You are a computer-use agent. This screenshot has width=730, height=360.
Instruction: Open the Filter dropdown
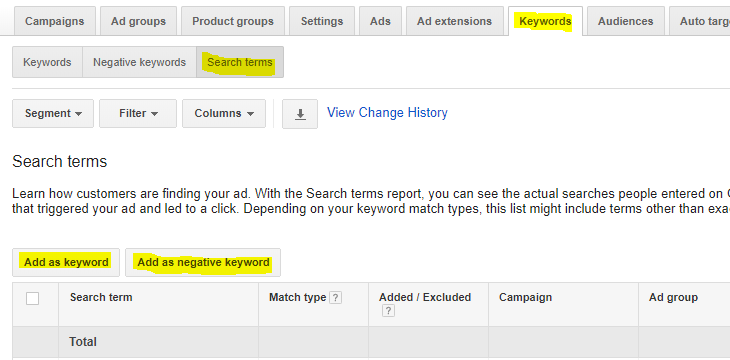(138, 113)
